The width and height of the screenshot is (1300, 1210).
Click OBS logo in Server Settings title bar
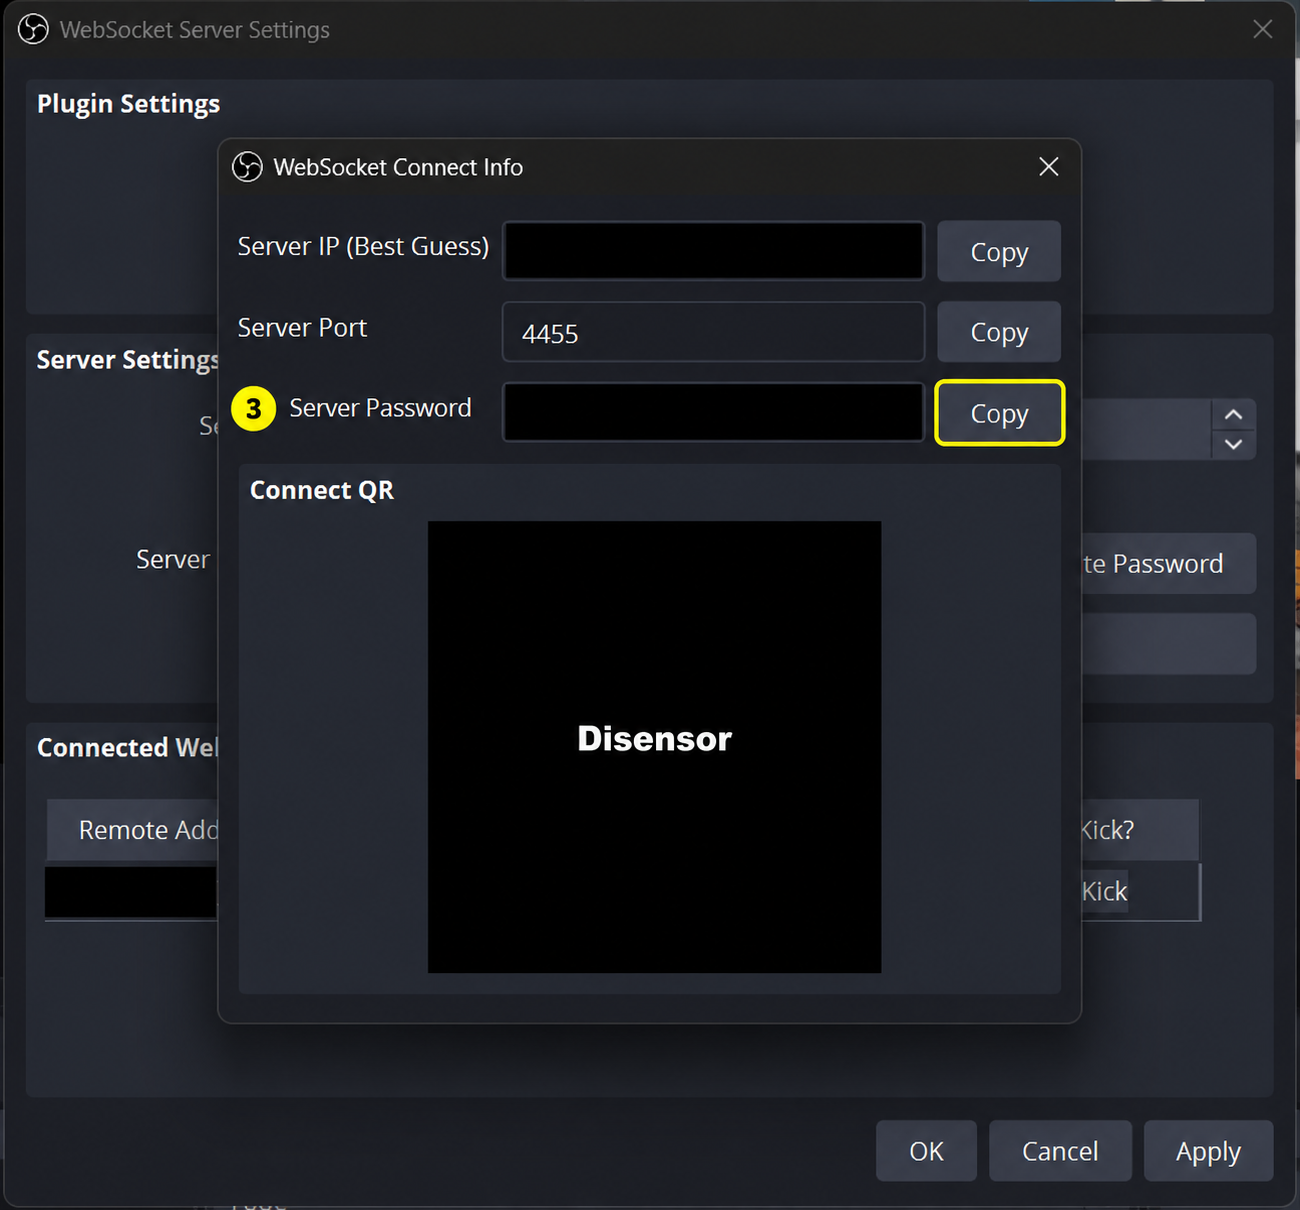pos(33,29)
